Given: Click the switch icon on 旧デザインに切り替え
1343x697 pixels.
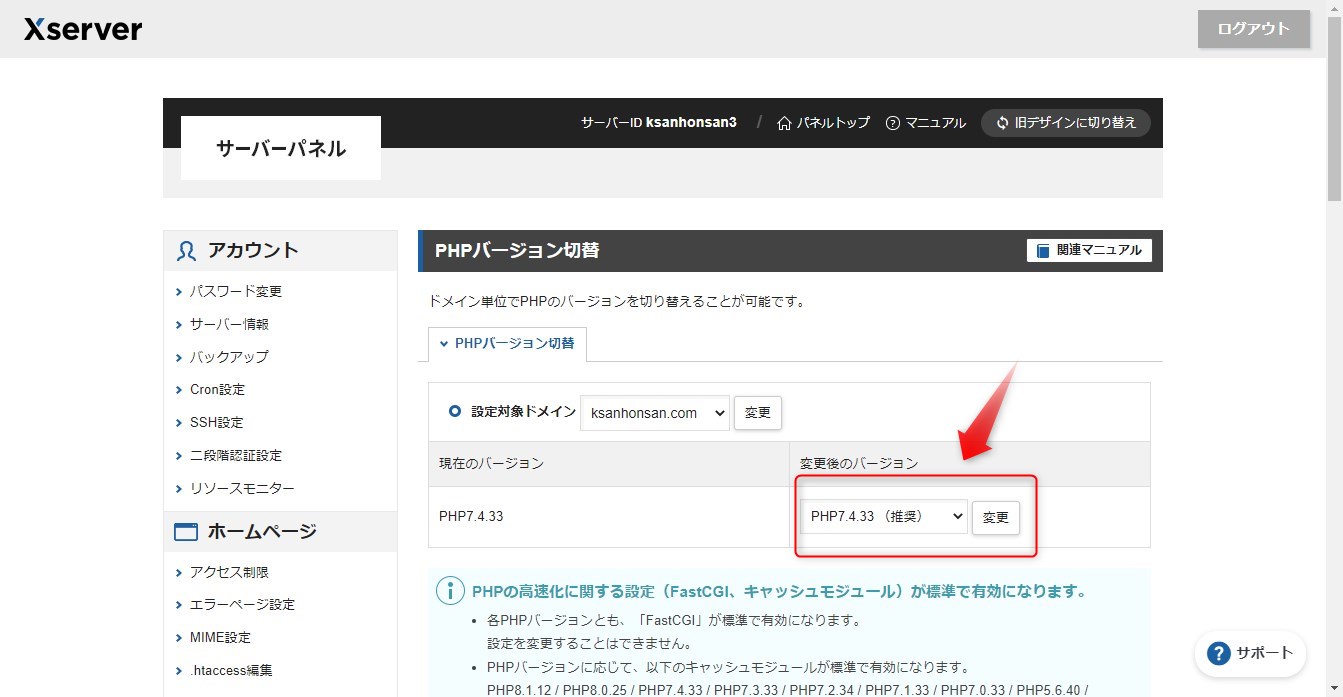Looking at the screenshot, I should 1001,122.
